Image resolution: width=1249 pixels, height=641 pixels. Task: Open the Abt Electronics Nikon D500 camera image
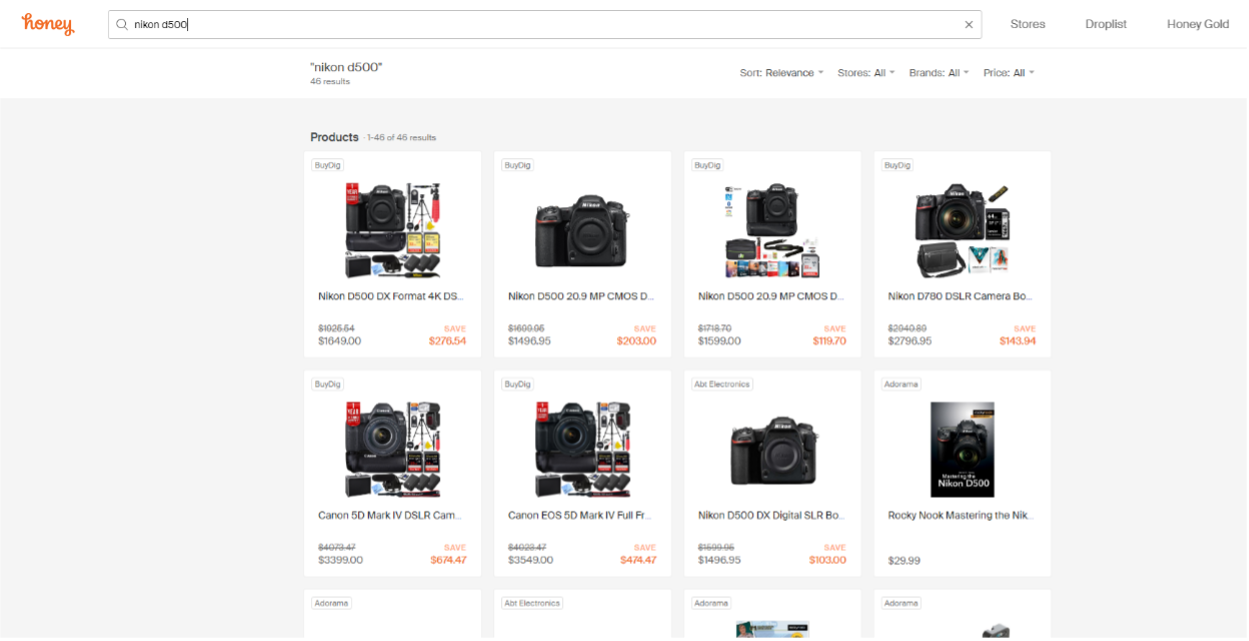(772, 449)
